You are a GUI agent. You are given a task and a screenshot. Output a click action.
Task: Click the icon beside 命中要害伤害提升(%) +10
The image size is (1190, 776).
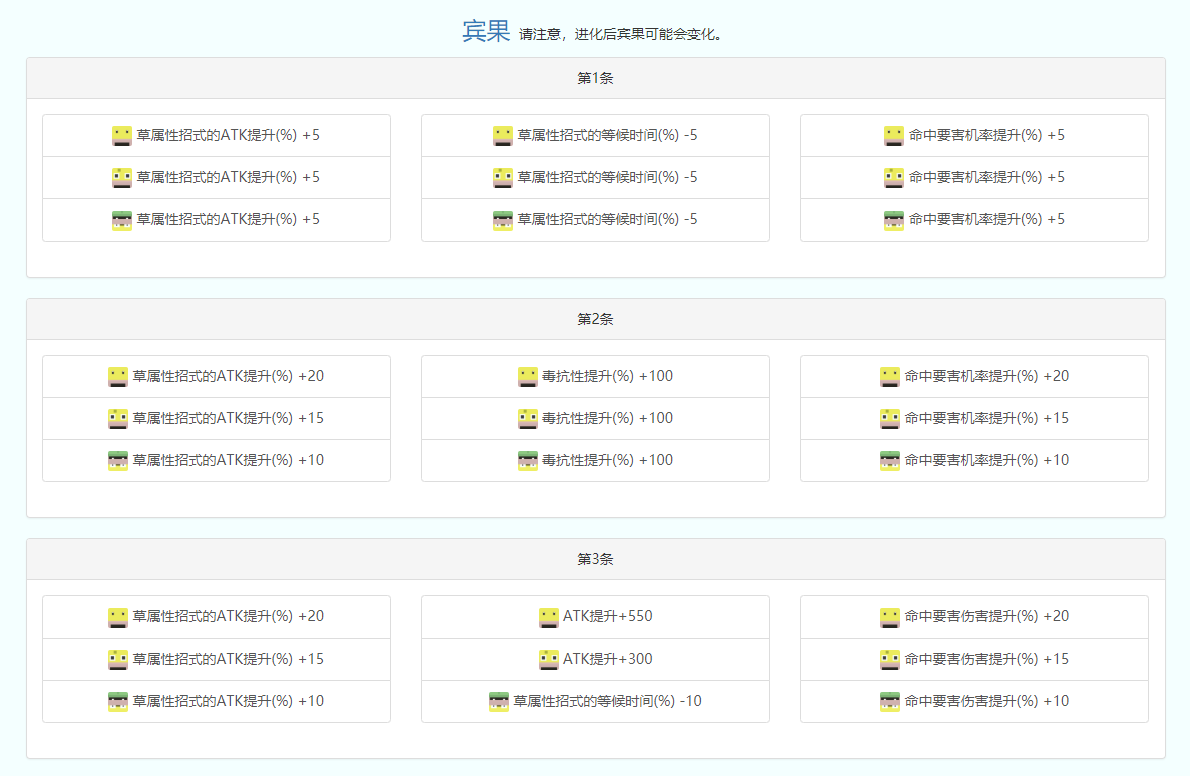(890, 701)
